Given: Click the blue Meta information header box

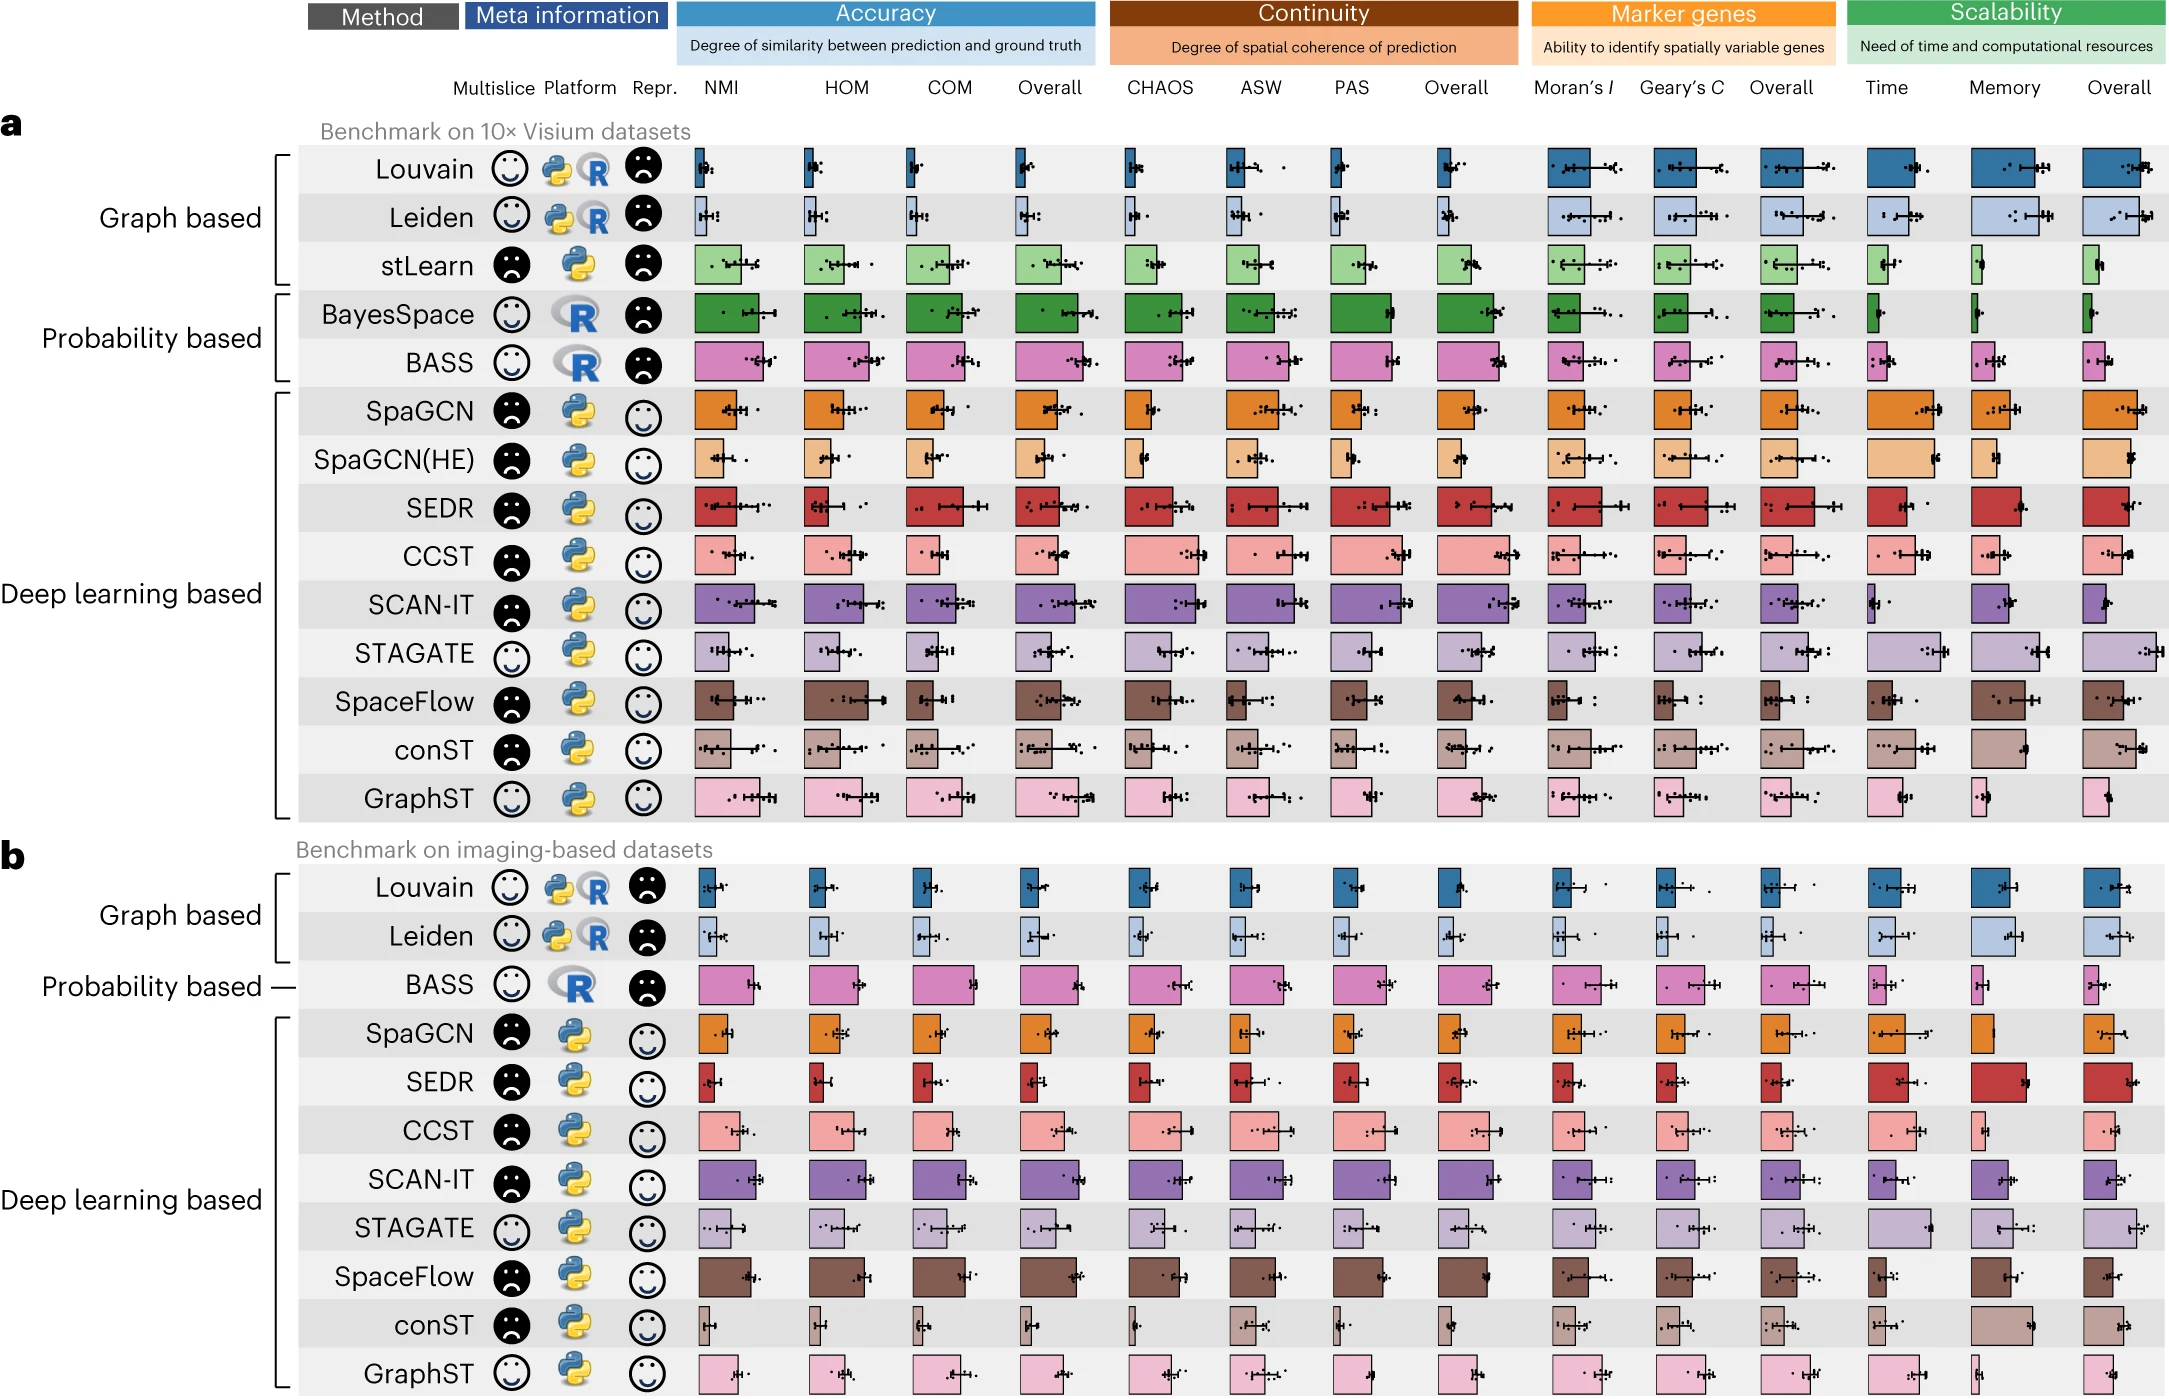Looking at the screenshot, I should [x=566, y=15].
